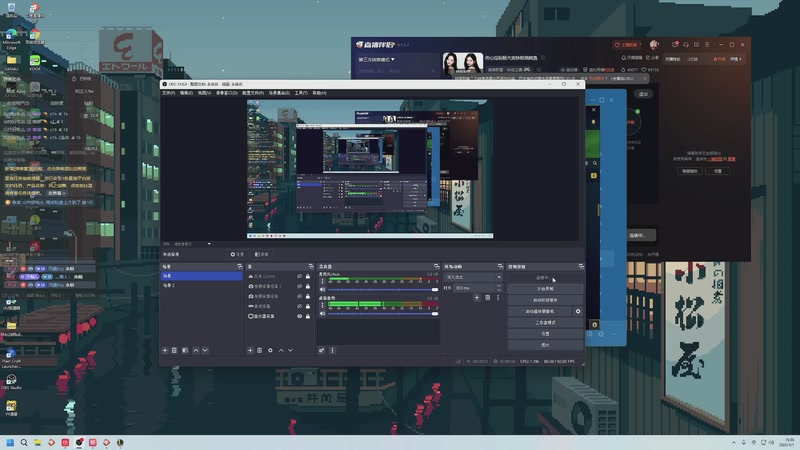Image resolution: width=800 pixels, height=450 pixels.
Task: Adjust the 桌面音频 volume slider
Action: click(383, 314)
